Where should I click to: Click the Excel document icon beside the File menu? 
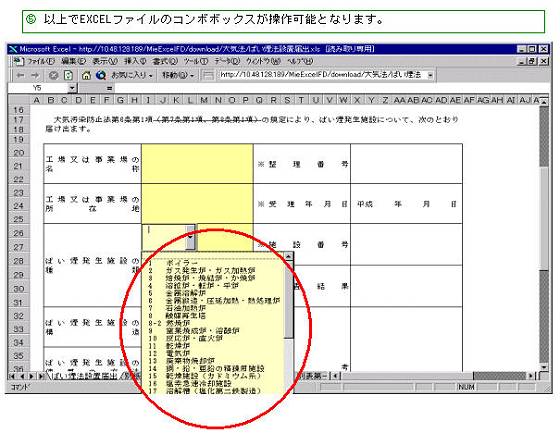(x=18, y=61)
